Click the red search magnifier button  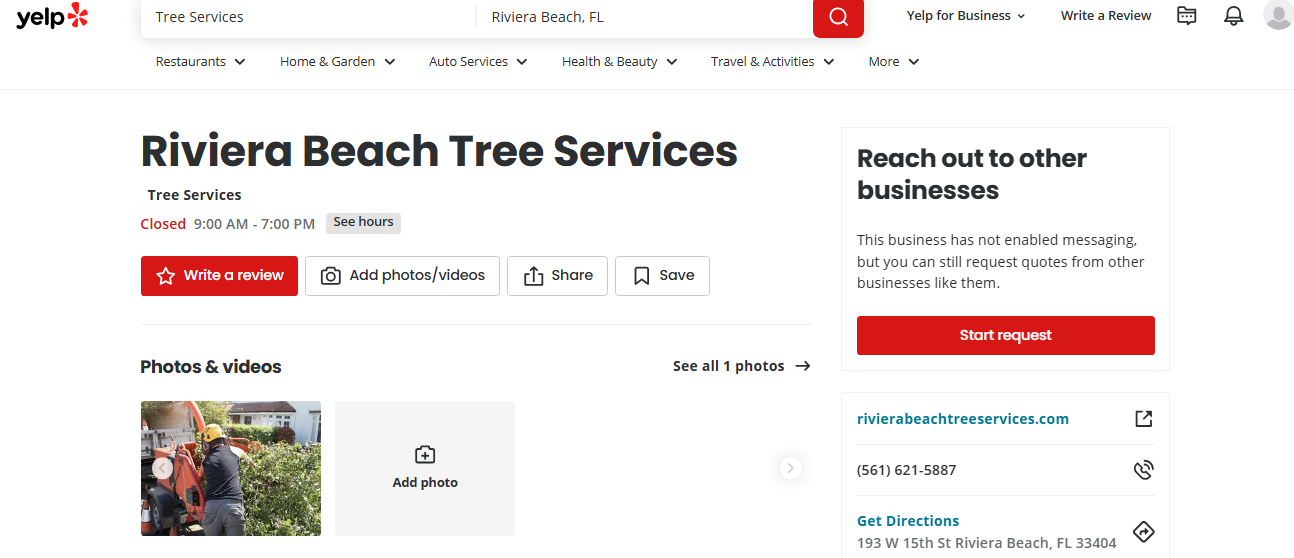838,16
